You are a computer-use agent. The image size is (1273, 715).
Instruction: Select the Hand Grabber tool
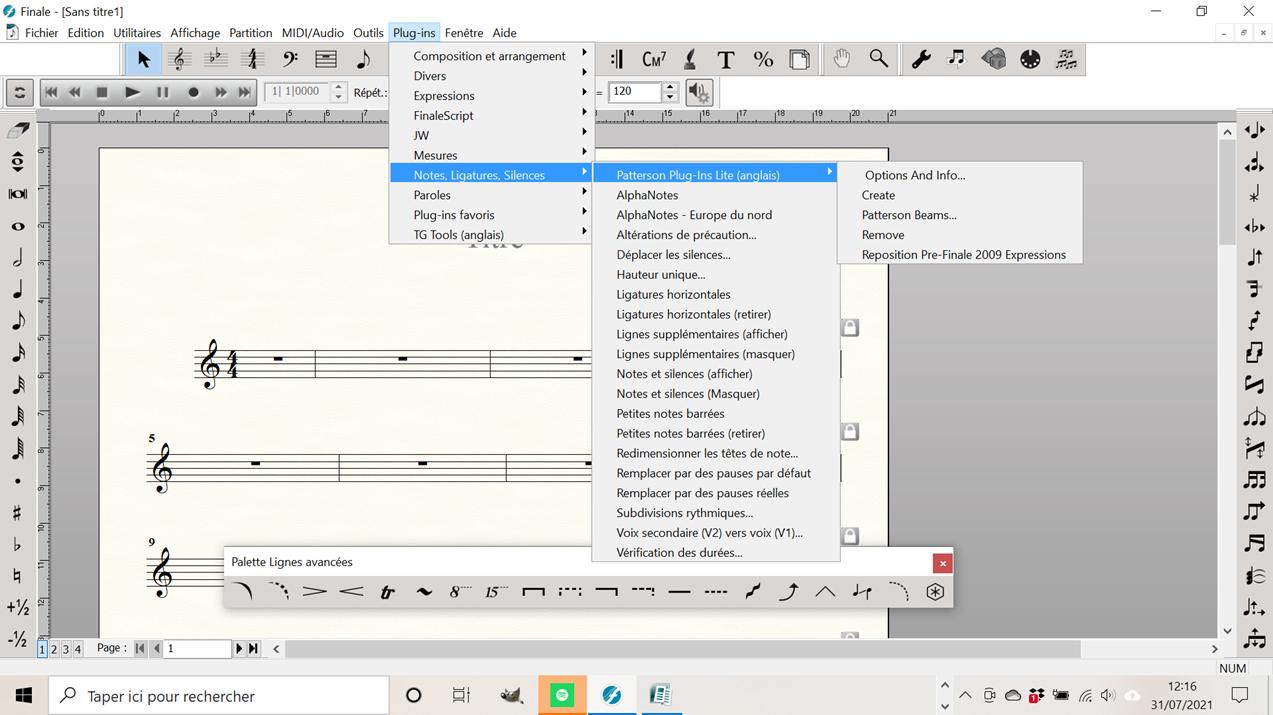[x=842, y=60]
